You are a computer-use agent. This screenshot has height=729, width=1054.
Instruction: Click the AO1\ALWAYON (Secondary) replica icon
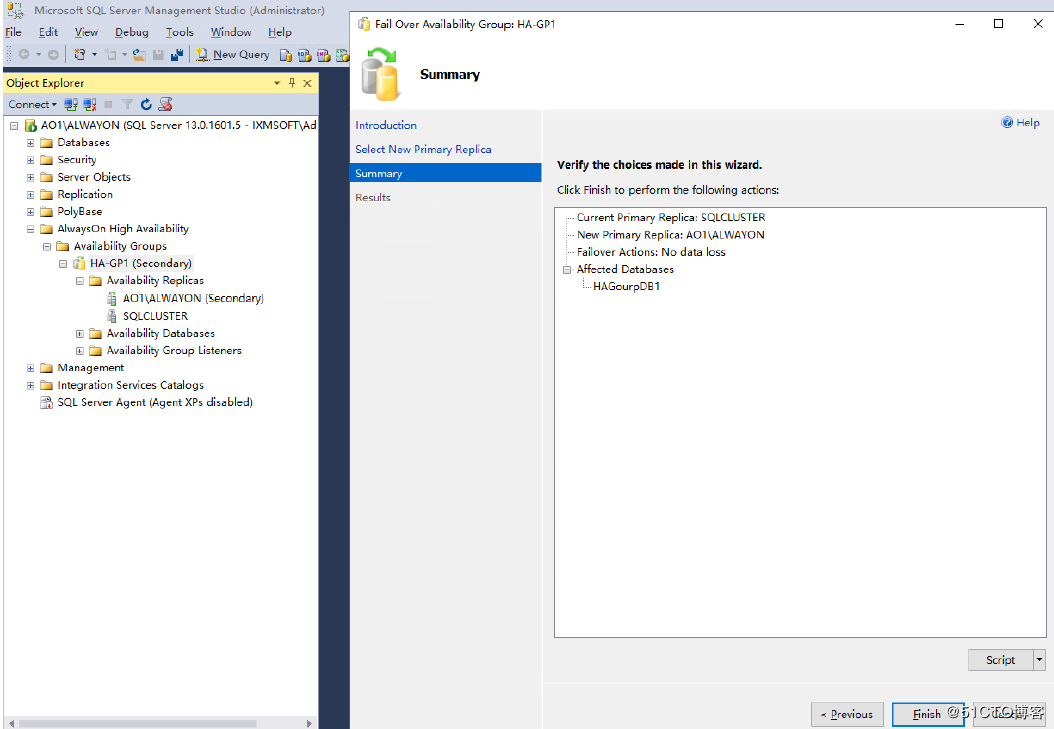pyautogui.click(x=112, y=298)
